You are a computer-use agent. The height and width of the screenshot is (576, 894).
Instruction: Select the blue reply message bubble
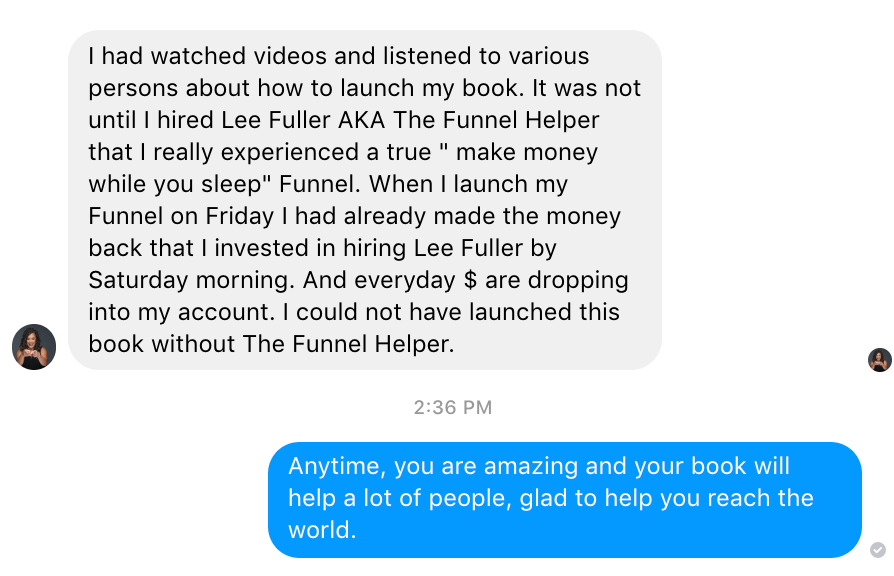point(565,500)
